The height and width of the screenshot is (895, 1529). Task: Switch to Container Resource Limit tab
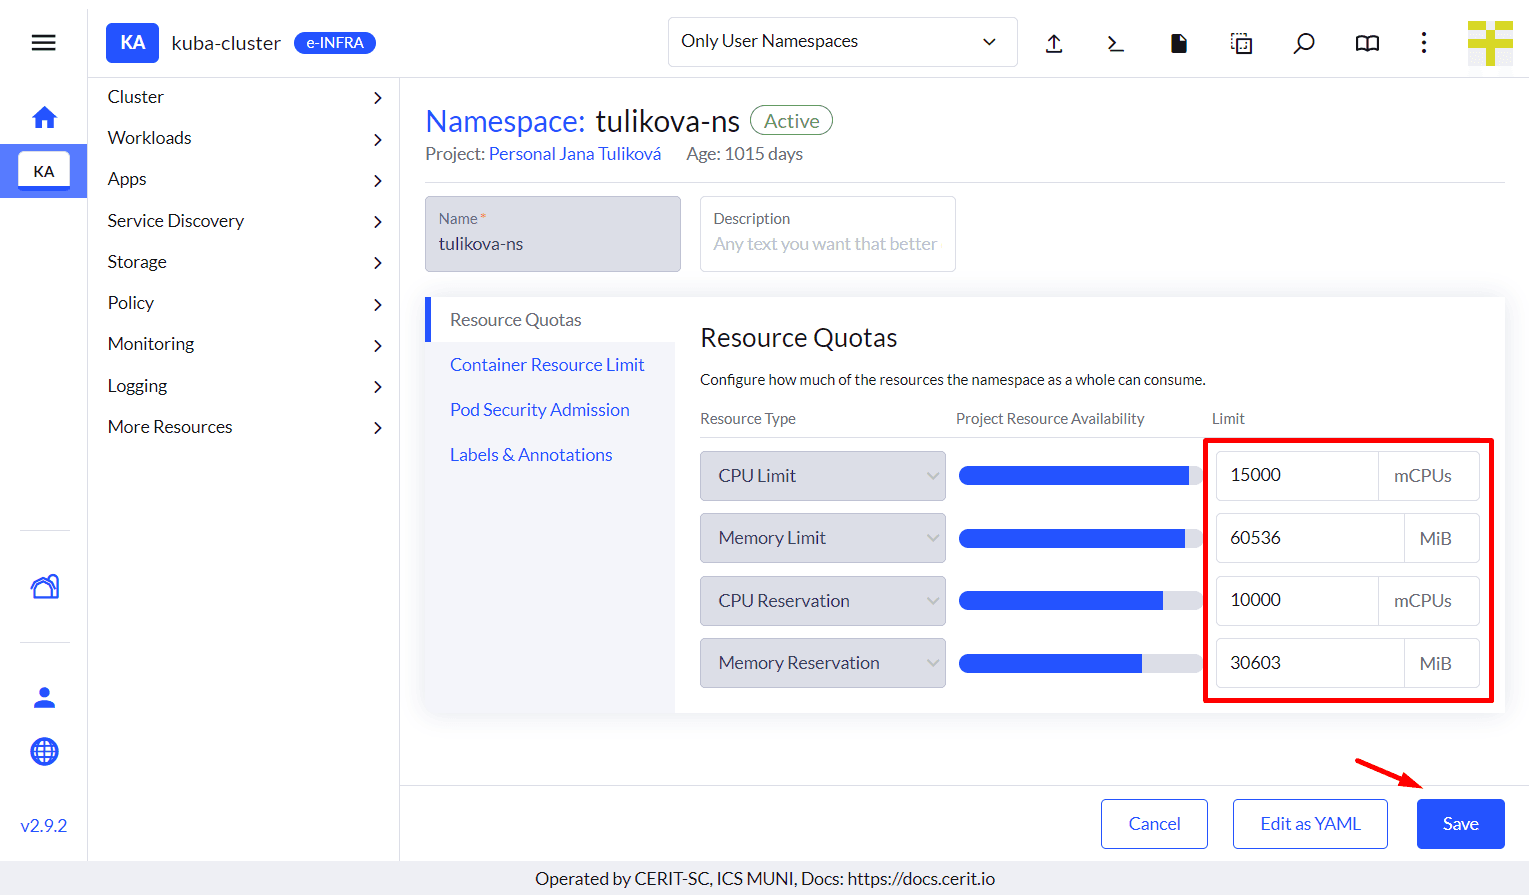tap(547, 365)
